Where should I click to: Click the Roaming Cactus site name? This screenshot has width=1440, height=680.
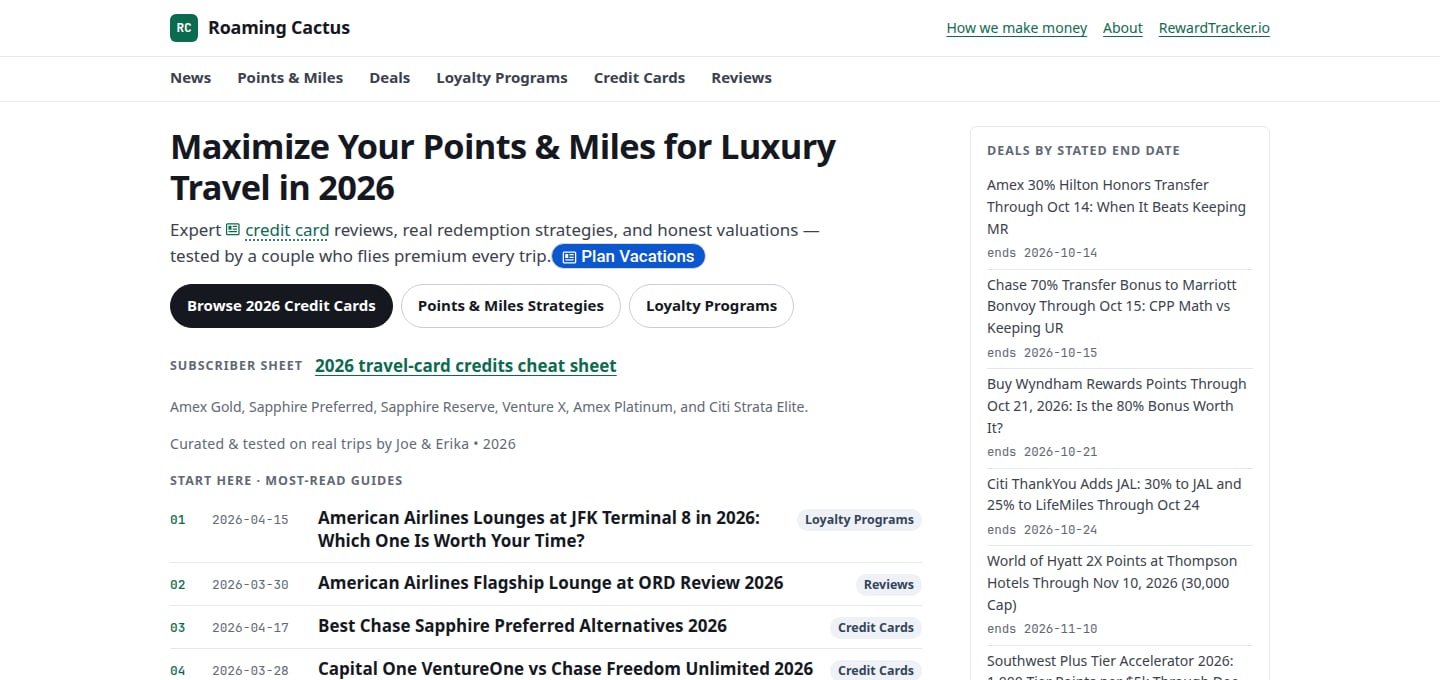279,28
